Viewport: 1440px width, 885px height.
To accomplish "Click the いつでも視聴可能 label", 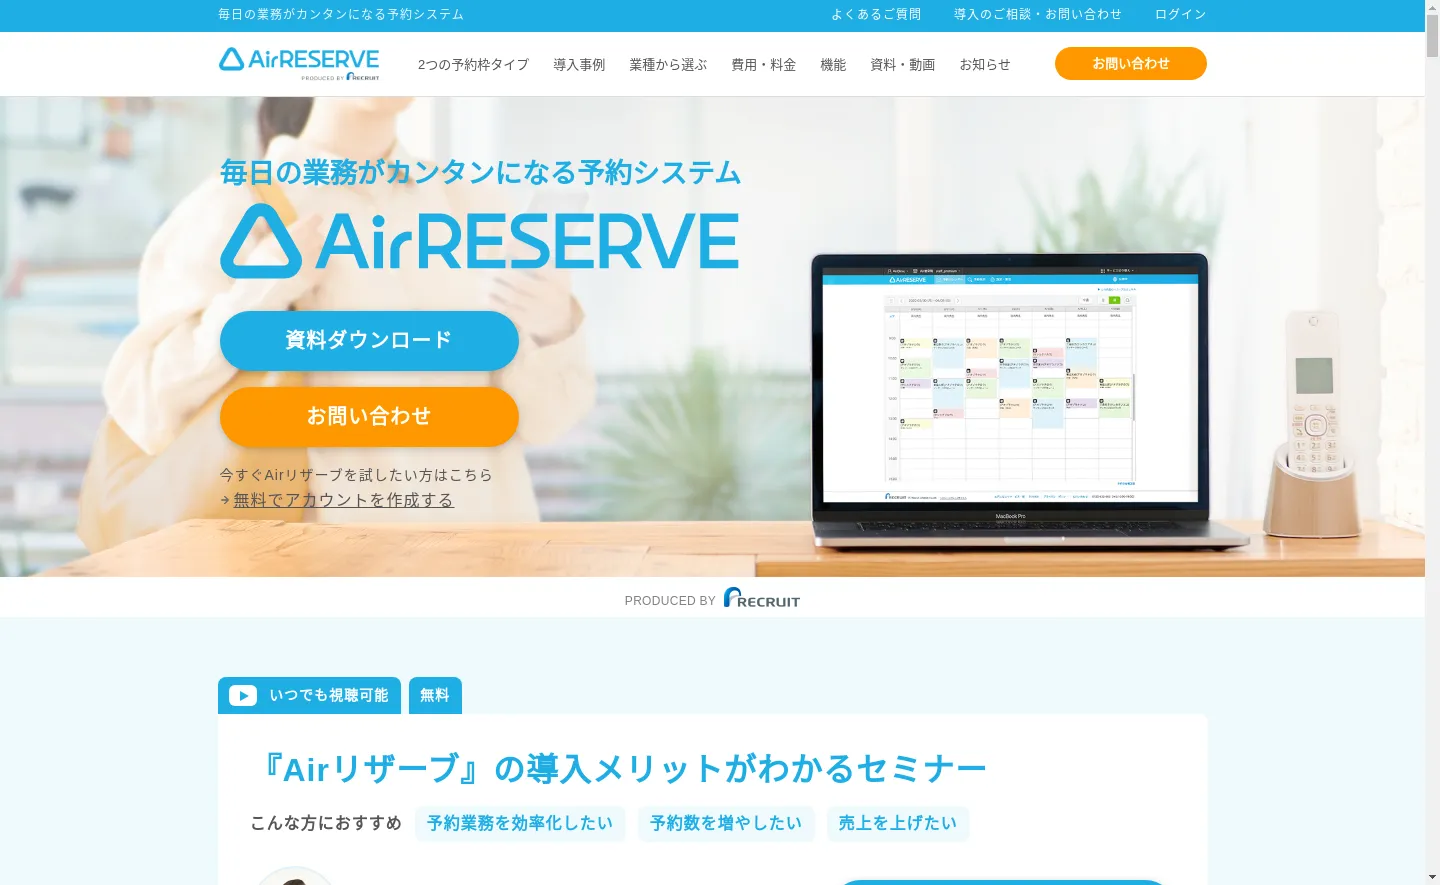I will tap(329, 695).
